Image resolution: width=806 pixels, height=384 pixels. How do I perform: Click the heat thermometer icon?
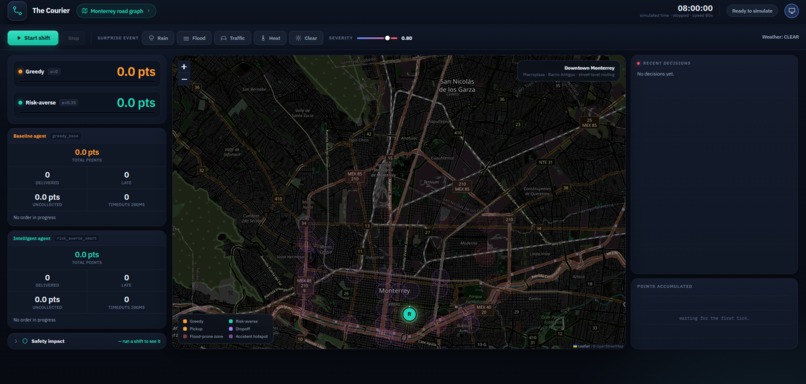coord(263,38)
